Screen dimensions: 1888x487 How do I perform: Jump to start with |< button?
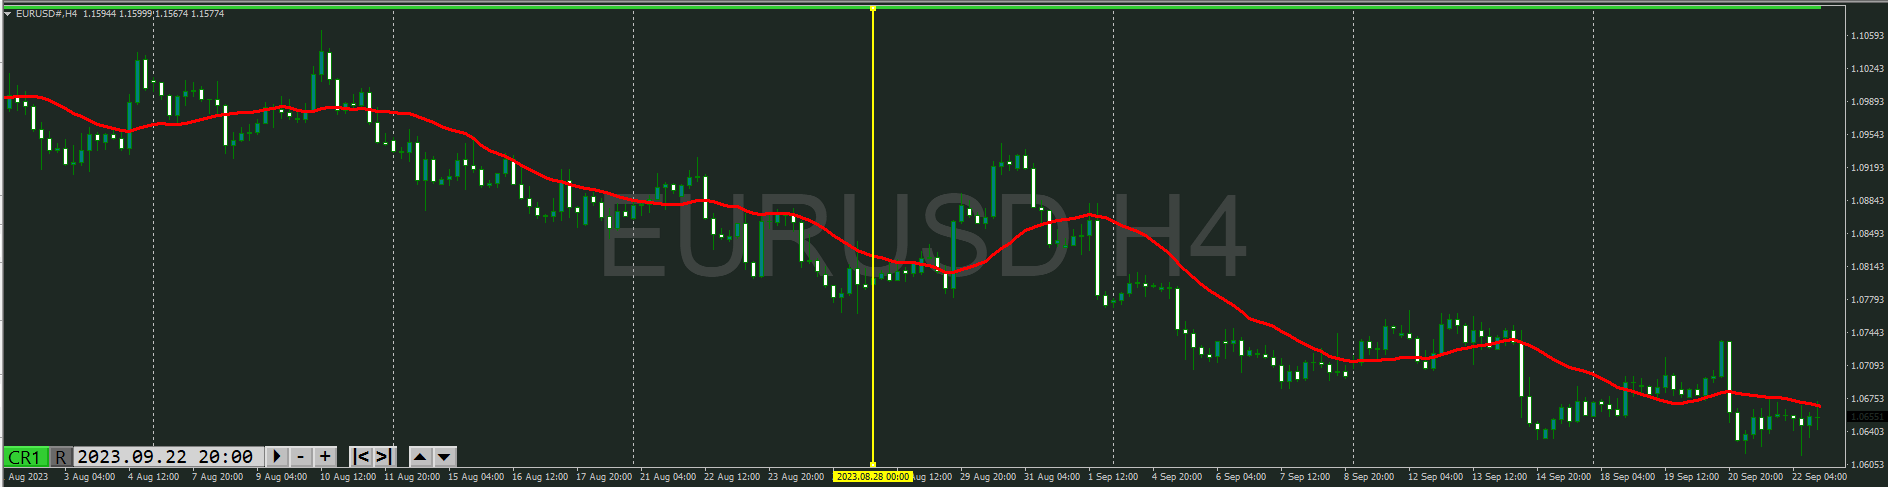click(x=361, y=457)
